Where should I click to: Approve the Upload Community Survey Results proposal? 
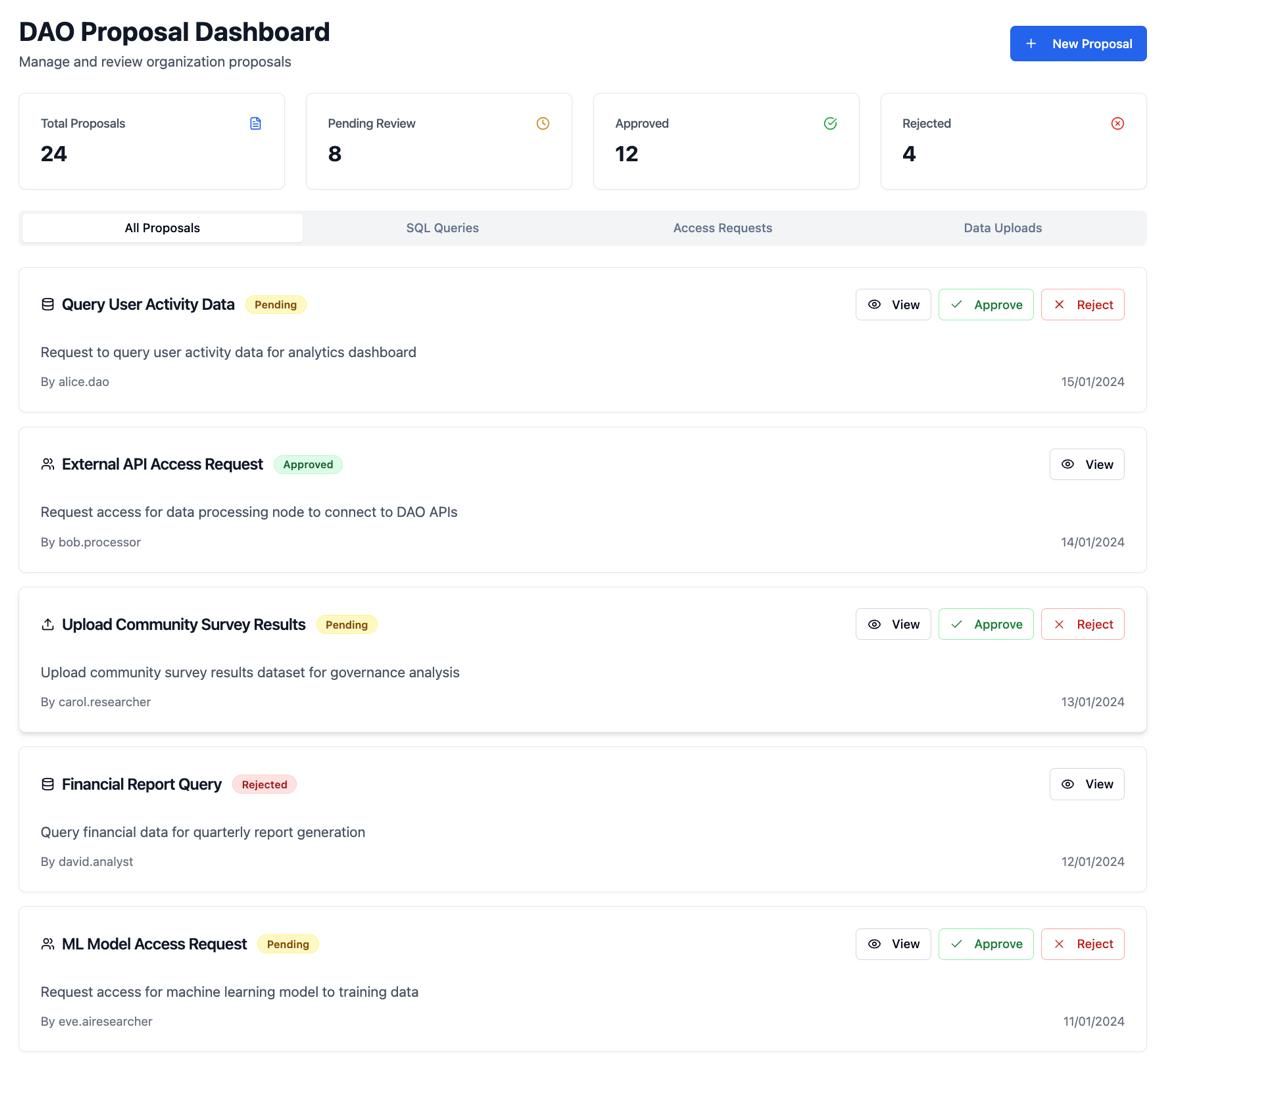coord(986,625)
